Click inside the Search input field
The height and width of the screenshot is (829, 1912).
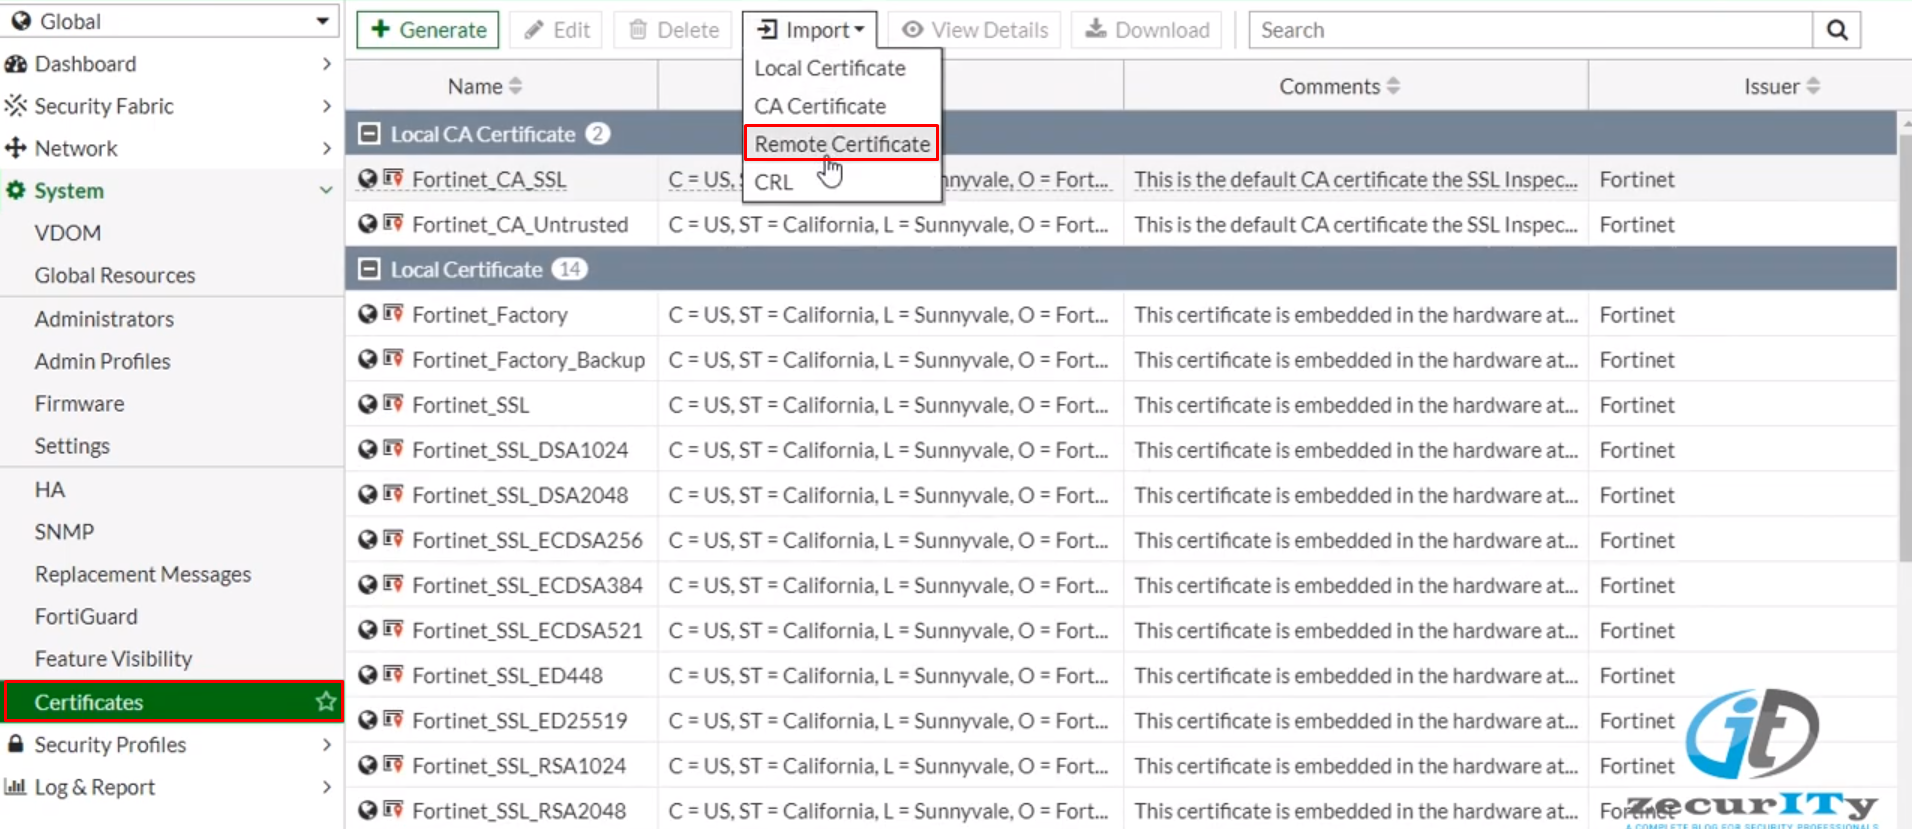tap(1530, 30)
